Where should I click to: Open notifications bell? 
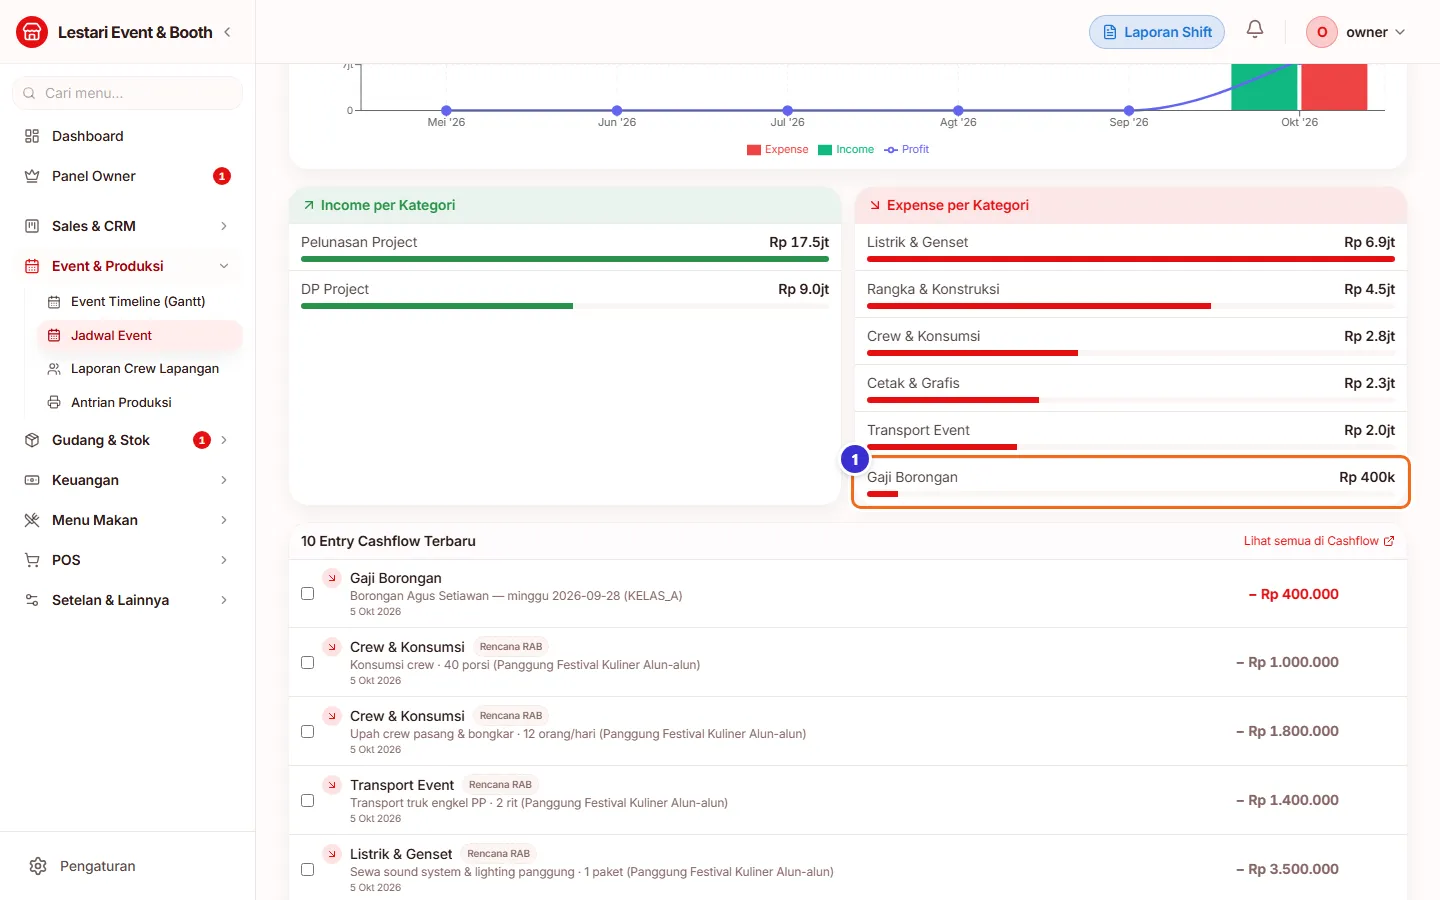click(x=1255, y=30)
